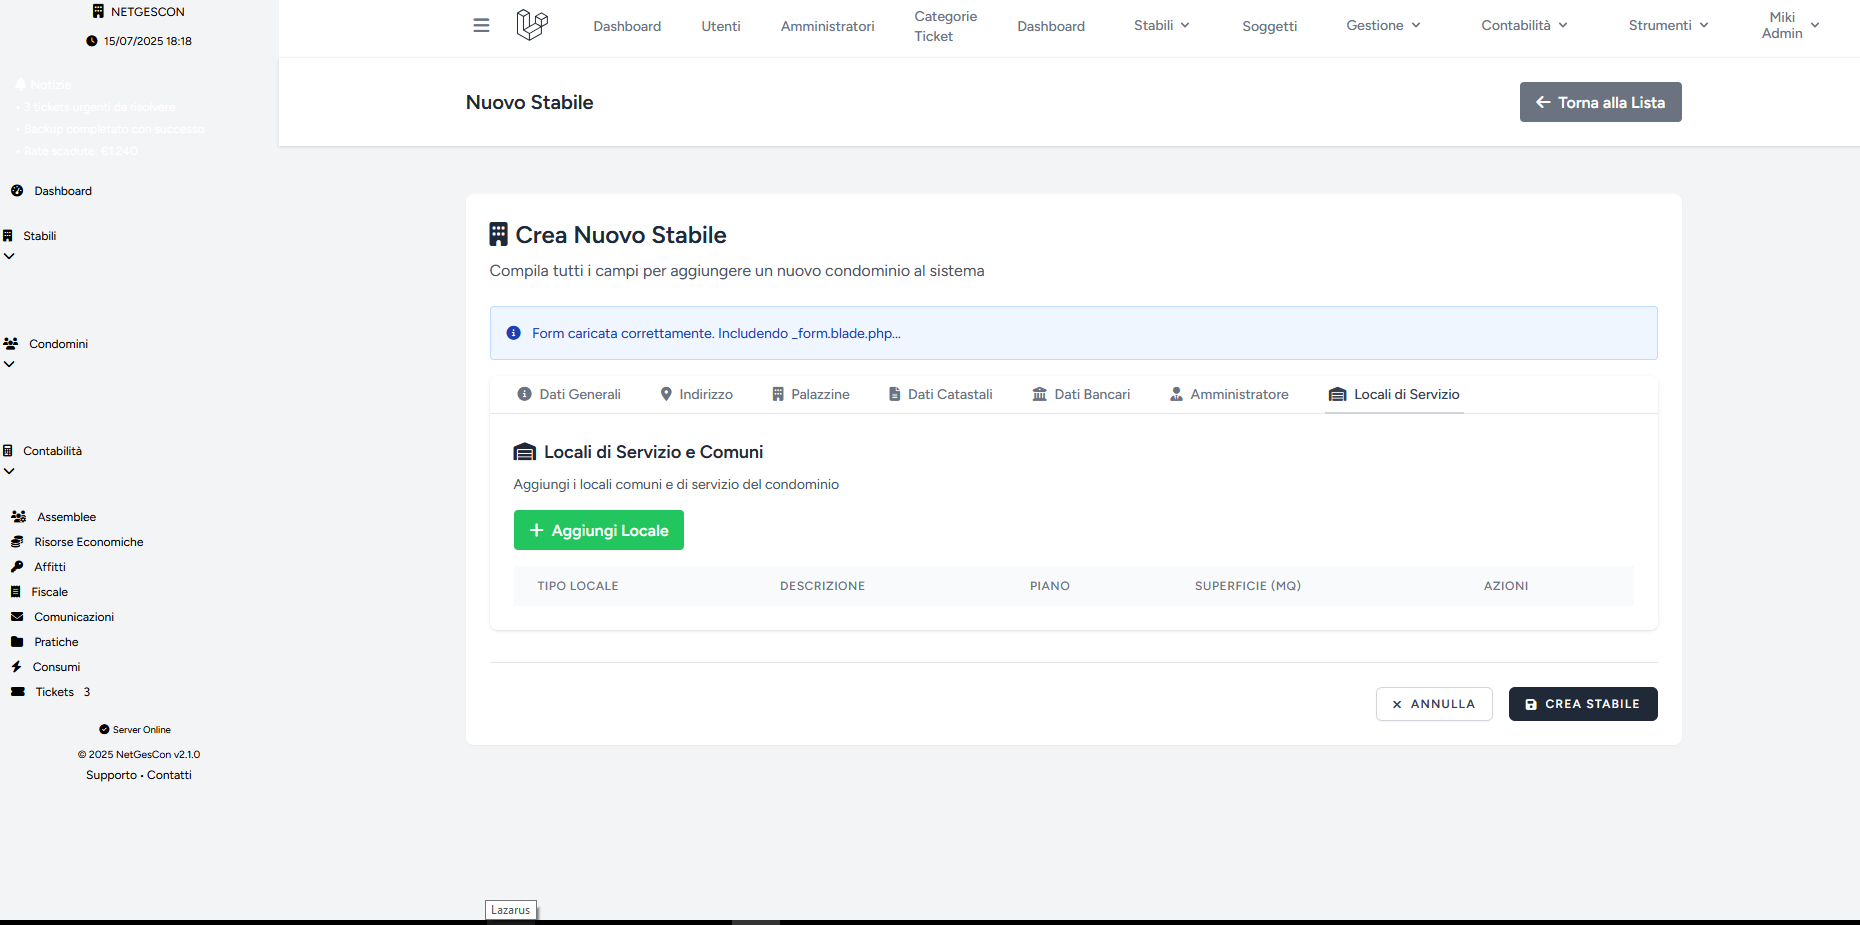Click the Crea Stabile button
Image resolution: width=1860 pixels, height=925 pixels.
pyautogui.click(x=1583, y=704)
